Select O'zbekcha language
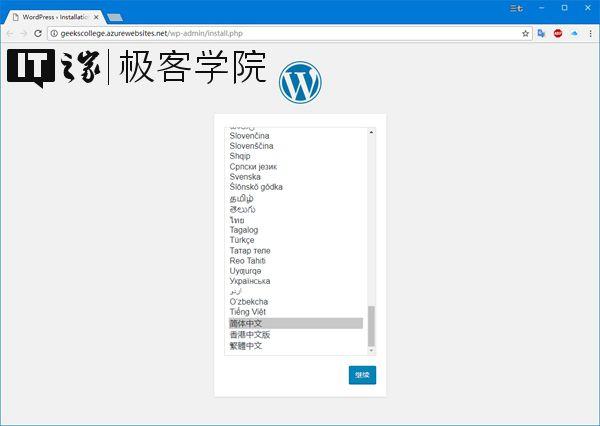Image resolution: width=600 pixels, height=426 pixels. [x=249, y=302]
